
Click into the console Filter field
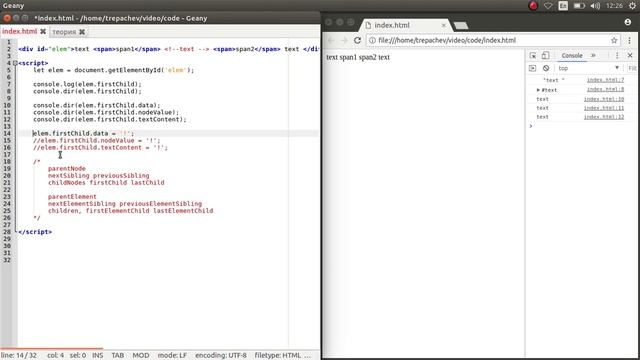[x=632, y=68]
